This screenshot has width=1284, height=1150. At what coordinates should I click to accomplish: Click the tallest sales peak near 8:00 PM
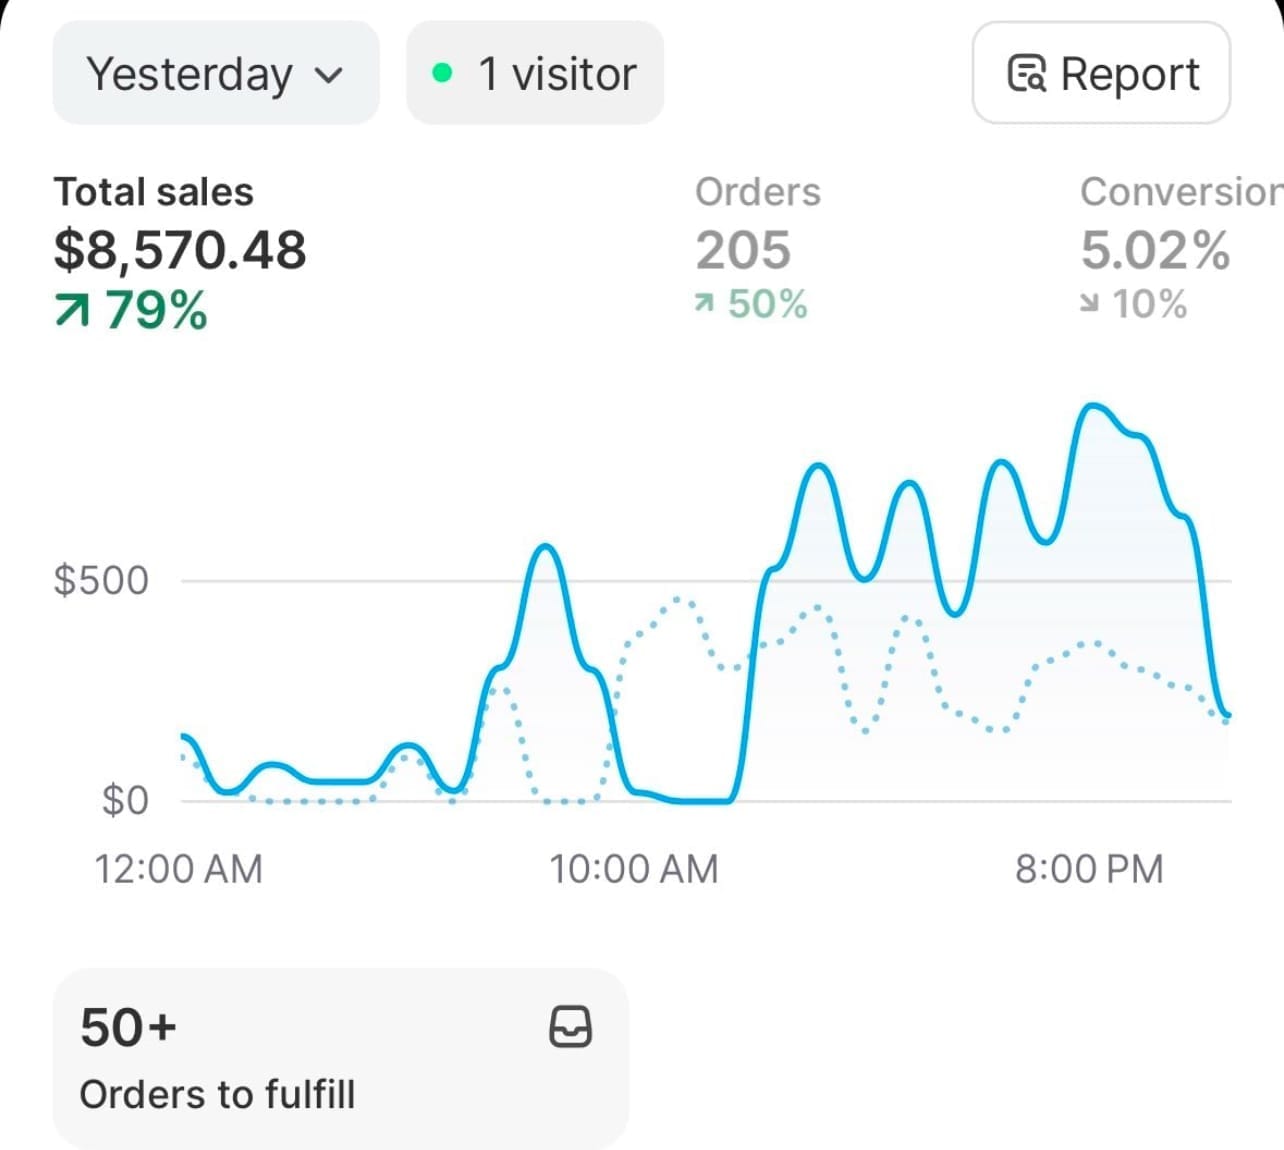[1092, 406]
